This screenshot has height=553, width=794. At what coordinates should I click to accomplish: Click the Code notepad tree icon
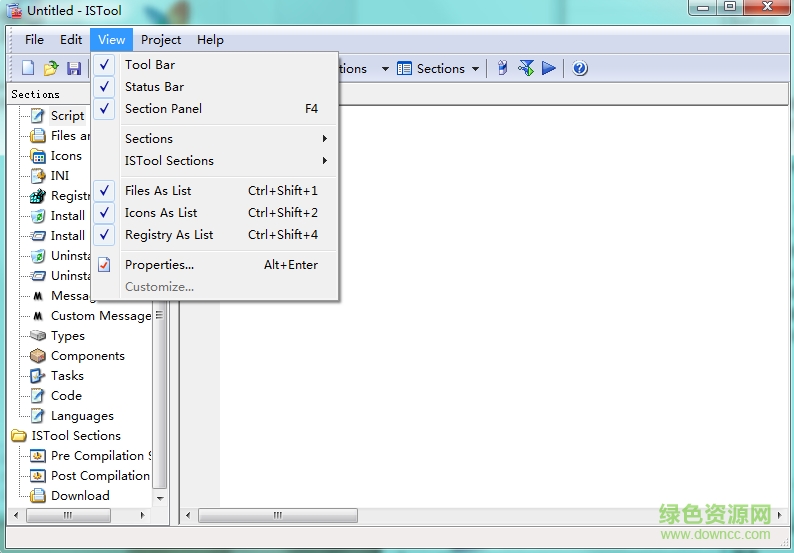[x=37, y=396]
